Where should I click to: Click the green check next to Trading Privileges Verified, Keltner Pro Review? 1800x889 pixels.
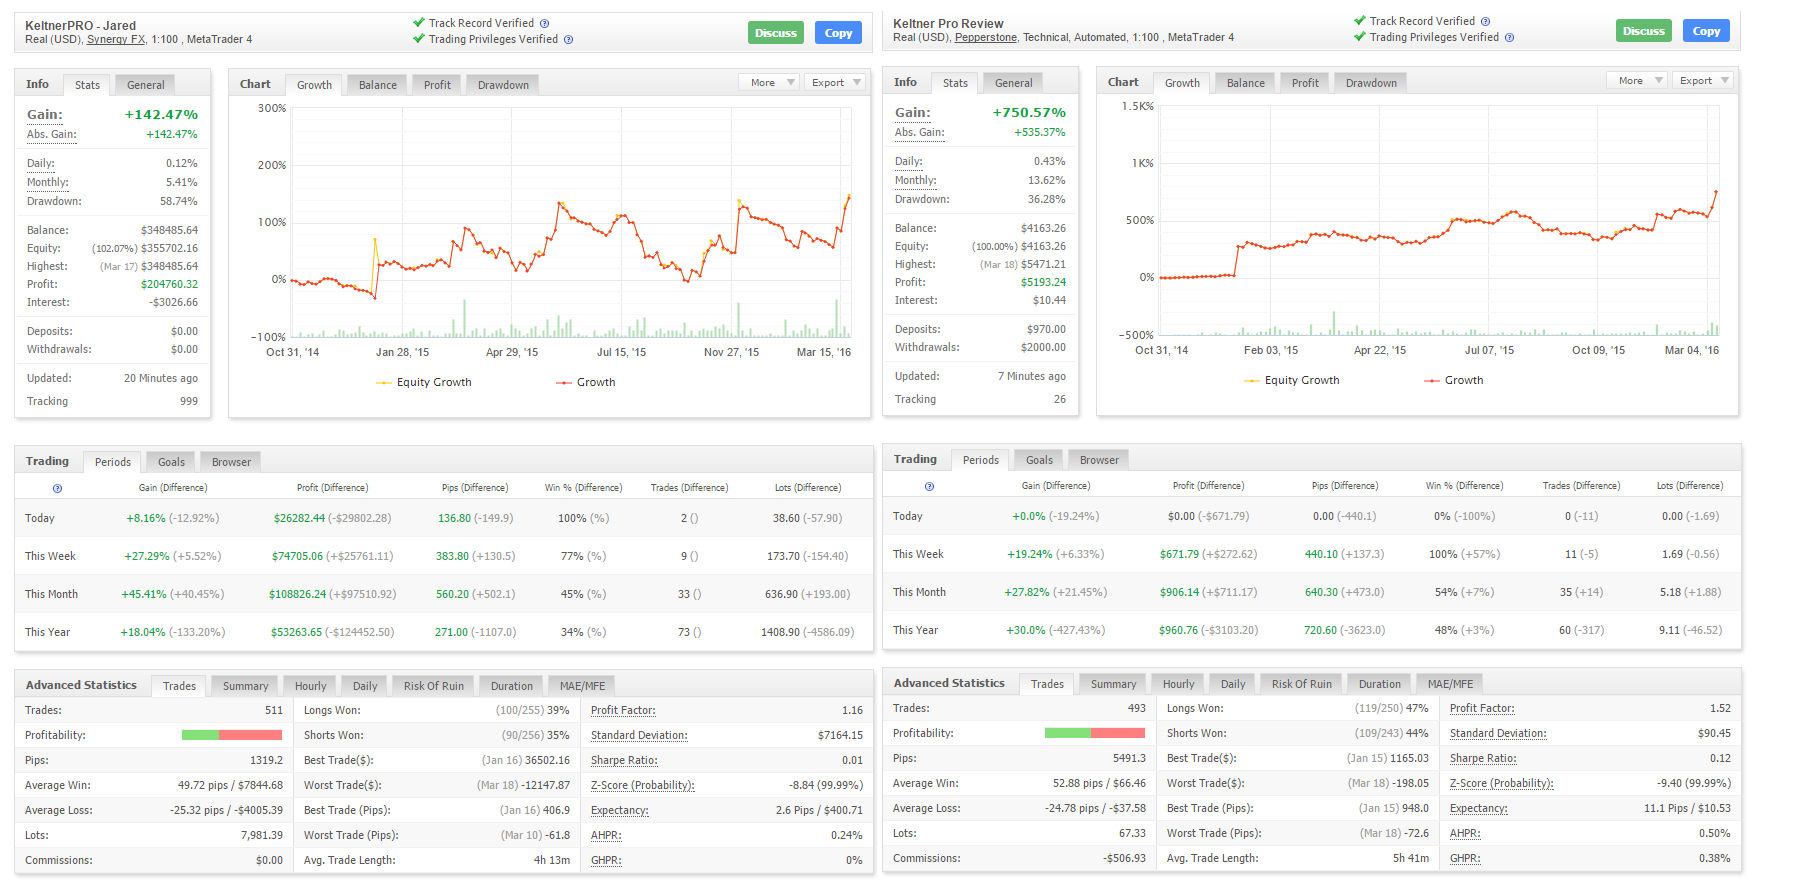(1360, 37)
